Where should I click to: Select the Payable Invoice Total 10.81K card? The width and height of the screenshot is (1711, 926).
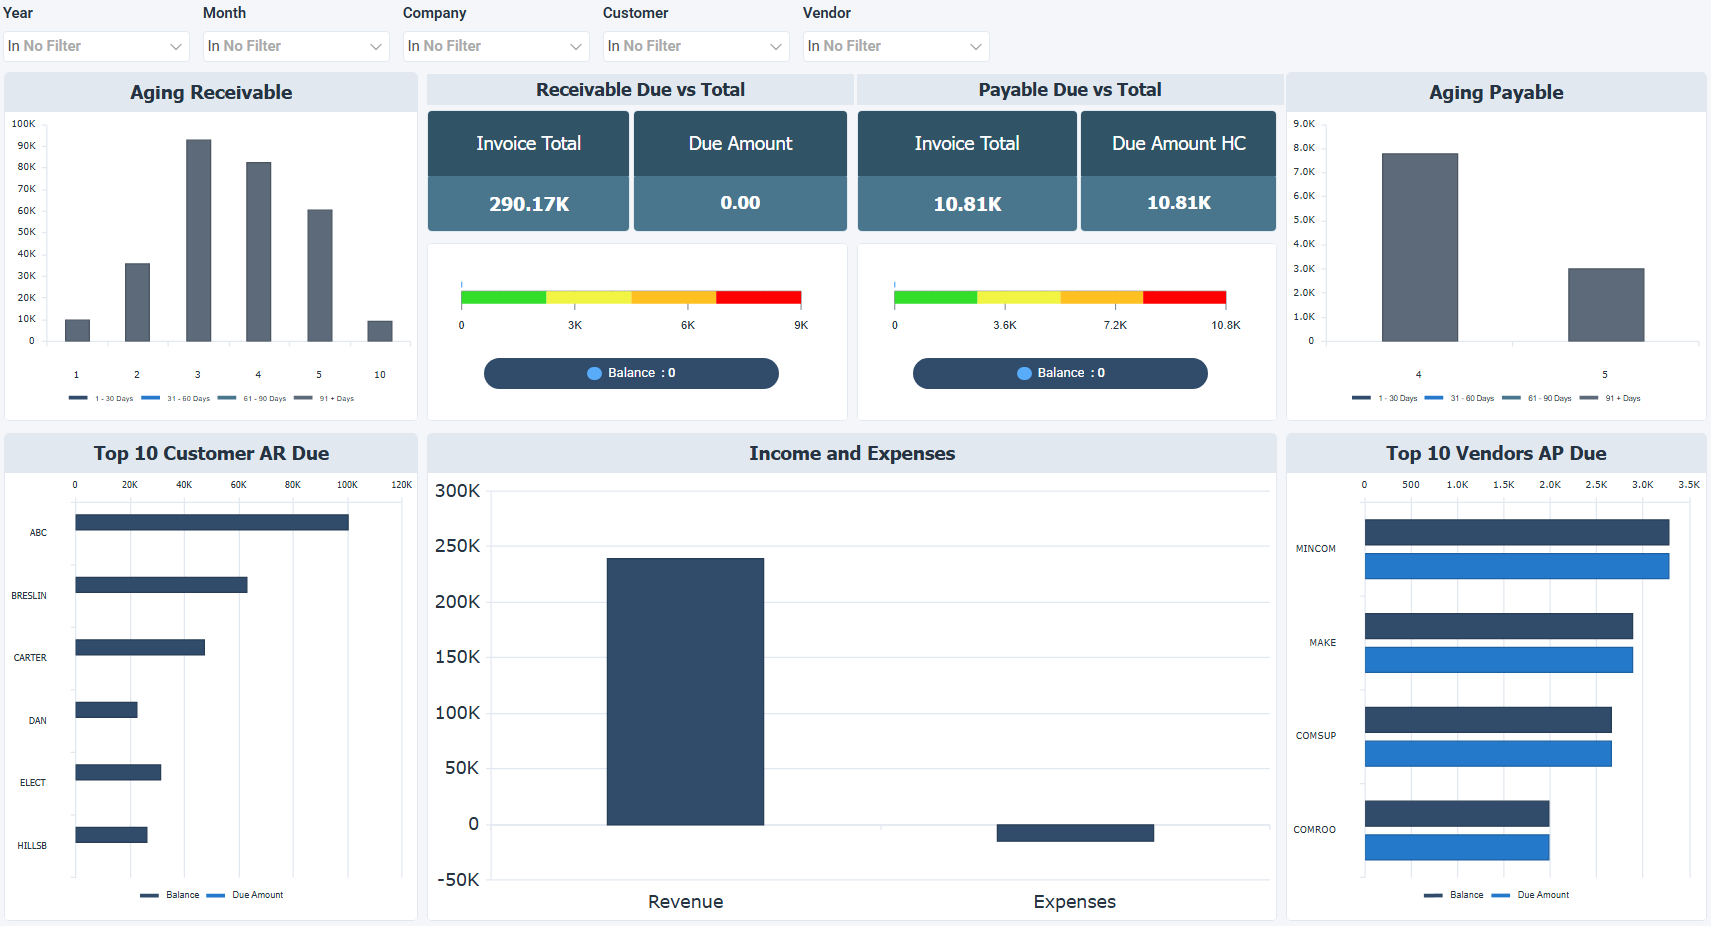(967, 171)
